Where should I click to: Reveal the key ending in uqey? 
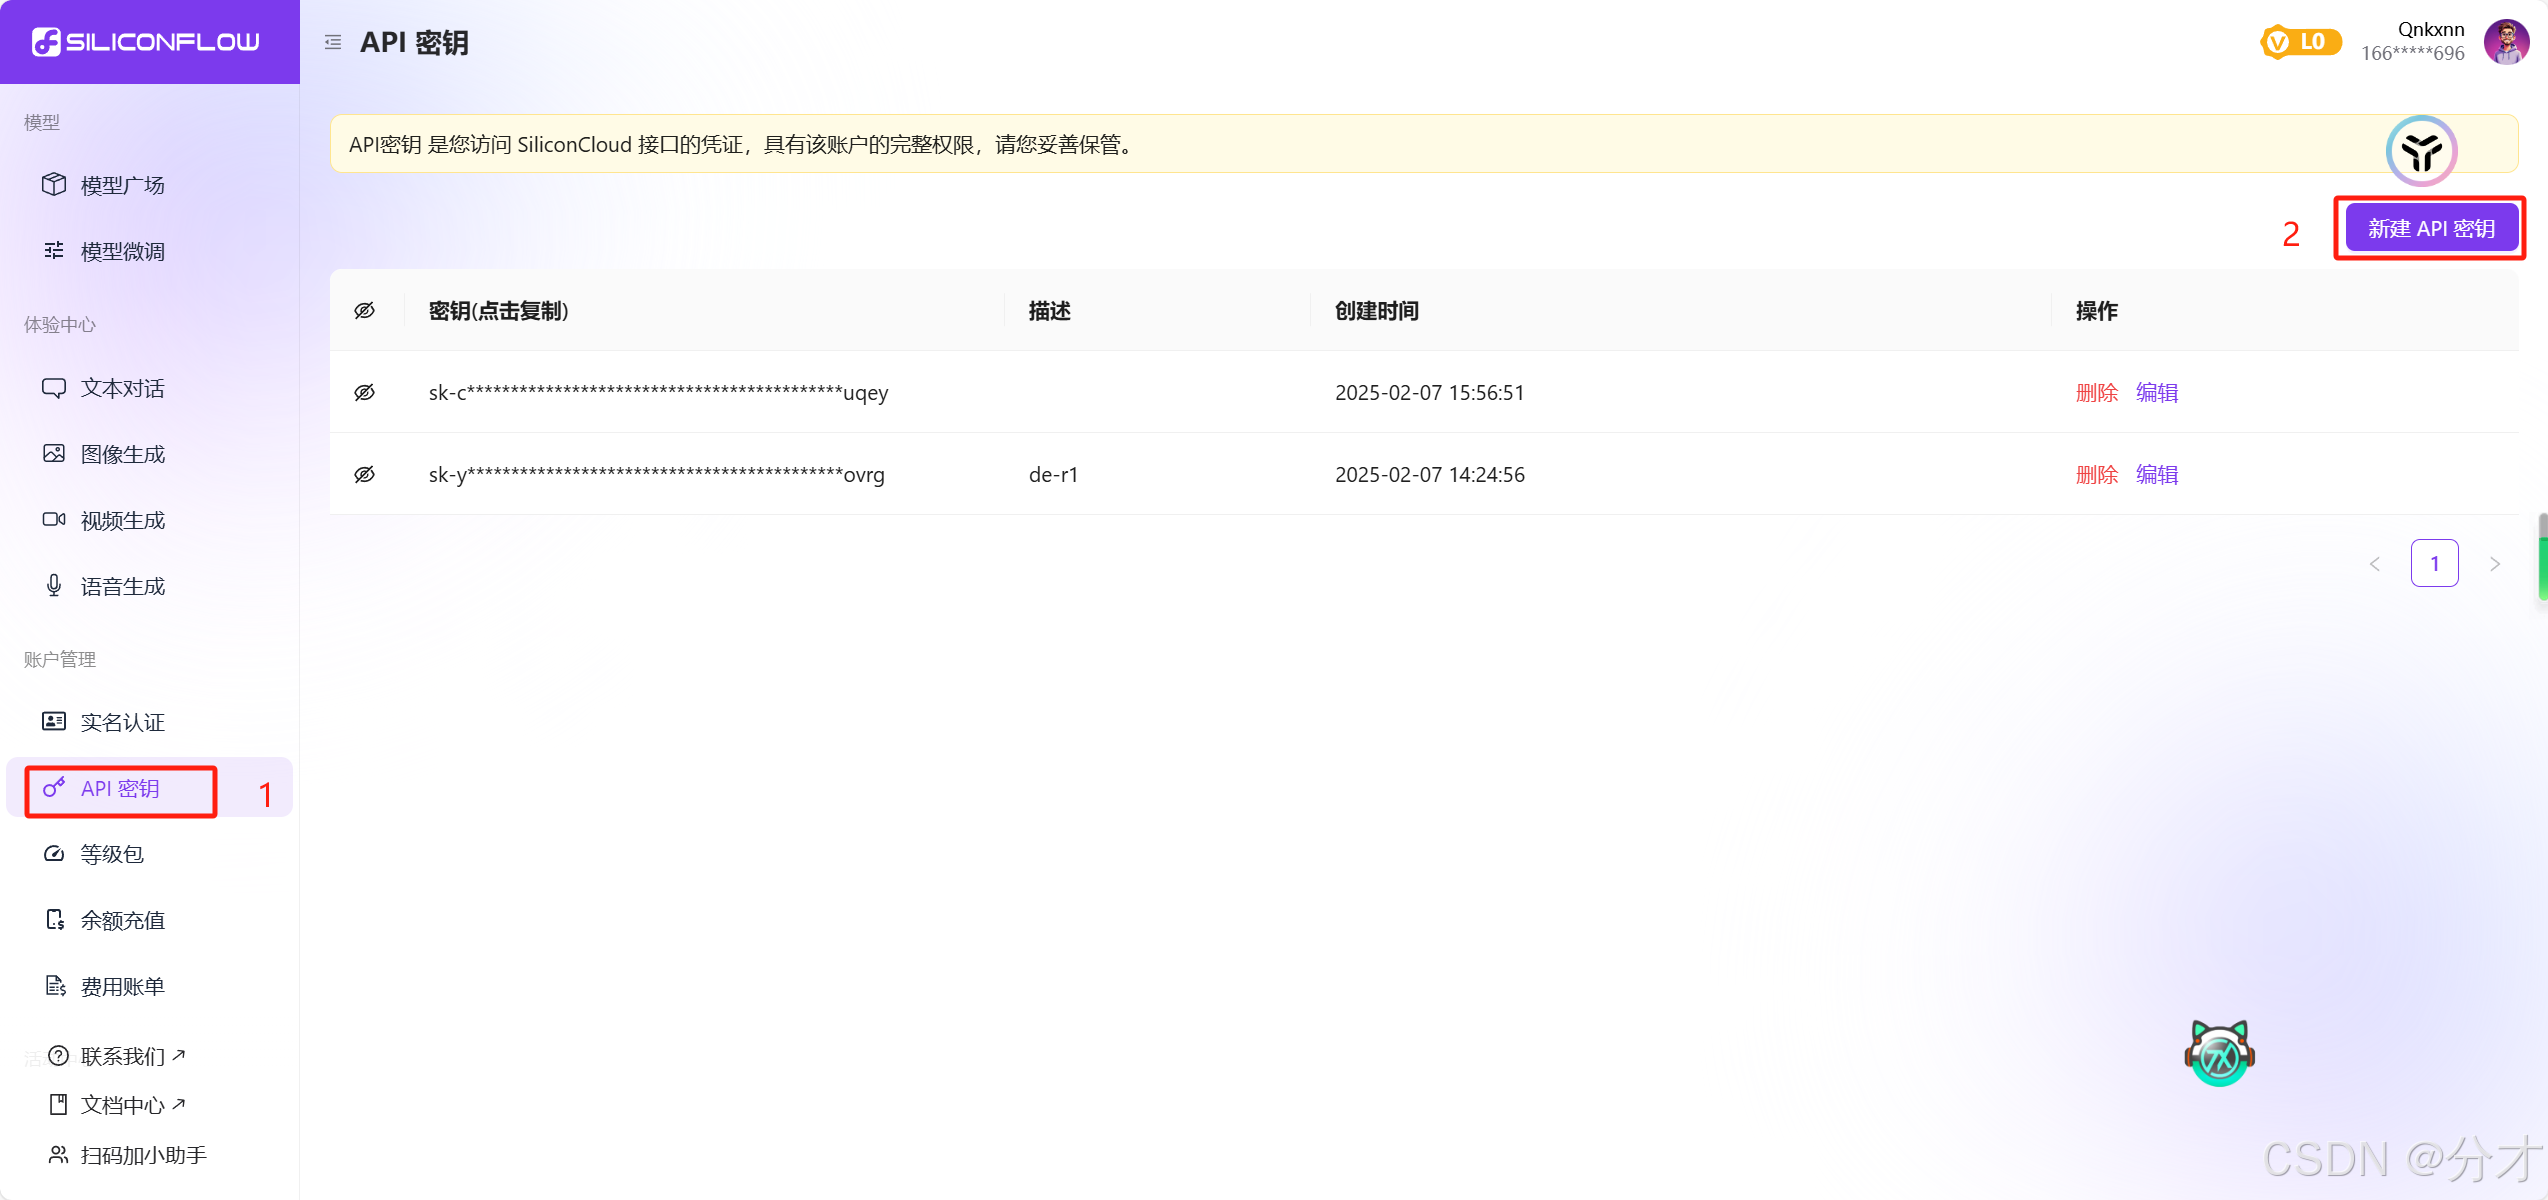click(x=365, y=393)
